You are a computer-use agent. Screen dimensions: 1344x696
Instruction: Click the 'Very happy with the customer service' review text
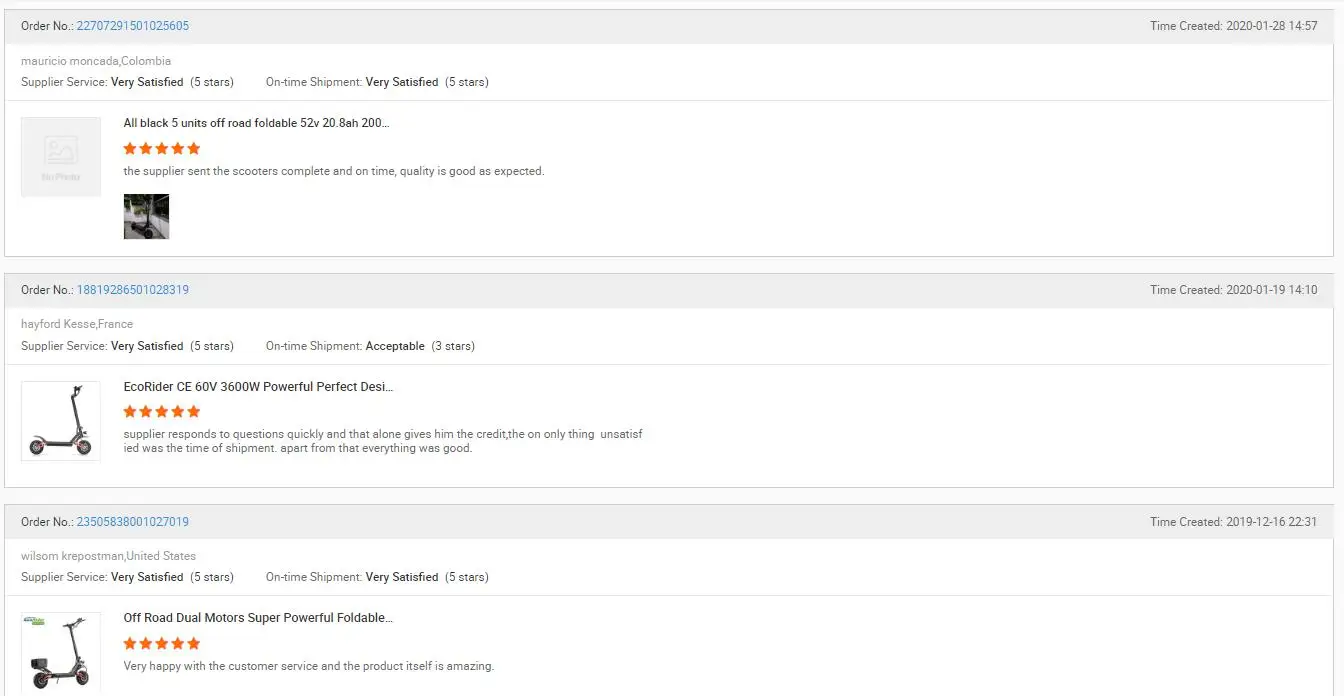click(309, 666)
